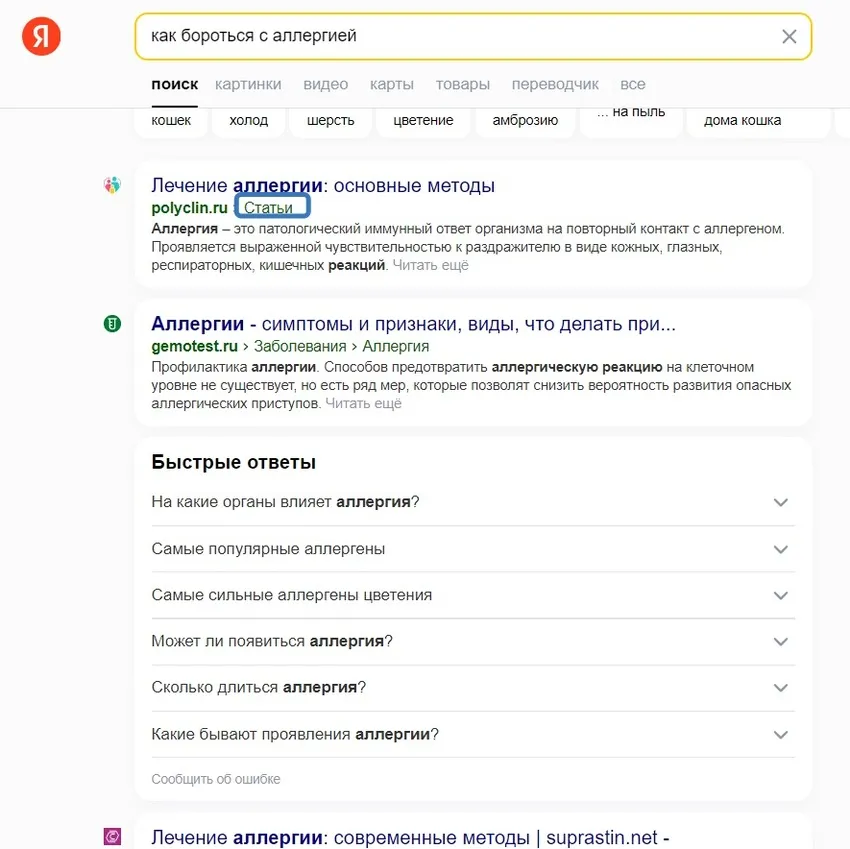
Task: Click the gemotest.ru green favicon
Action: click(x=112, y=324)
